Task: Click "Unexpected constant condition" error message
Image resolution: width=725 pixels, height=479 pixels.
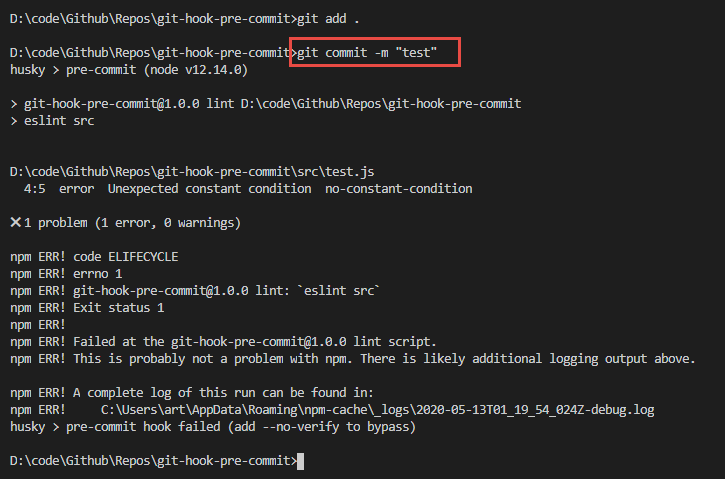Action: pyautogui.click(x=209, y=189)
